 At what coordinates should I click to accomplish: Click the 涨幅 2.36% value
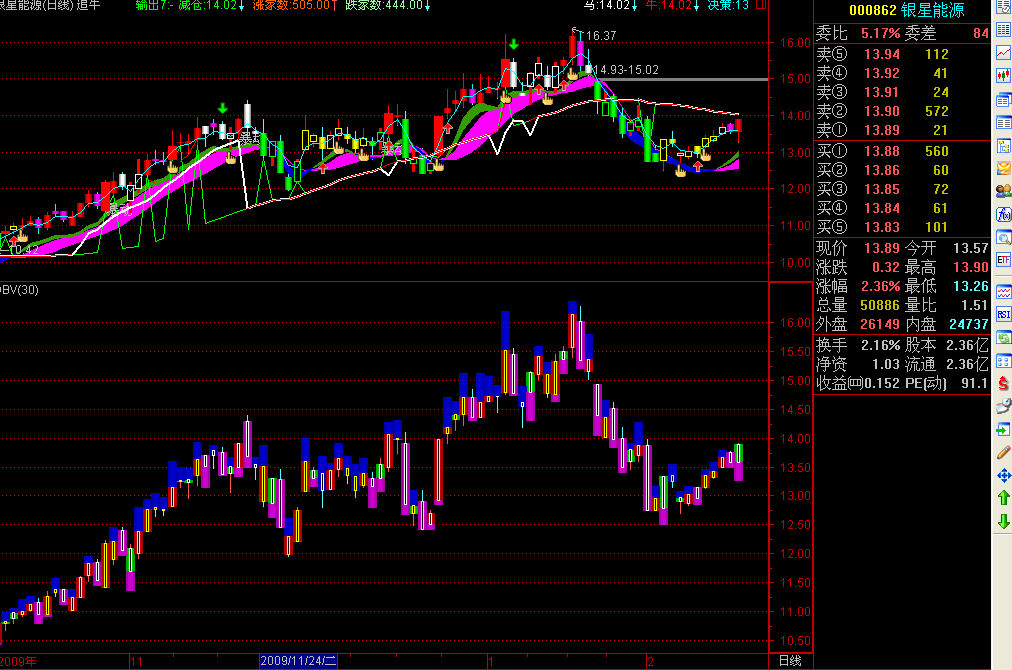coord(880,286)
